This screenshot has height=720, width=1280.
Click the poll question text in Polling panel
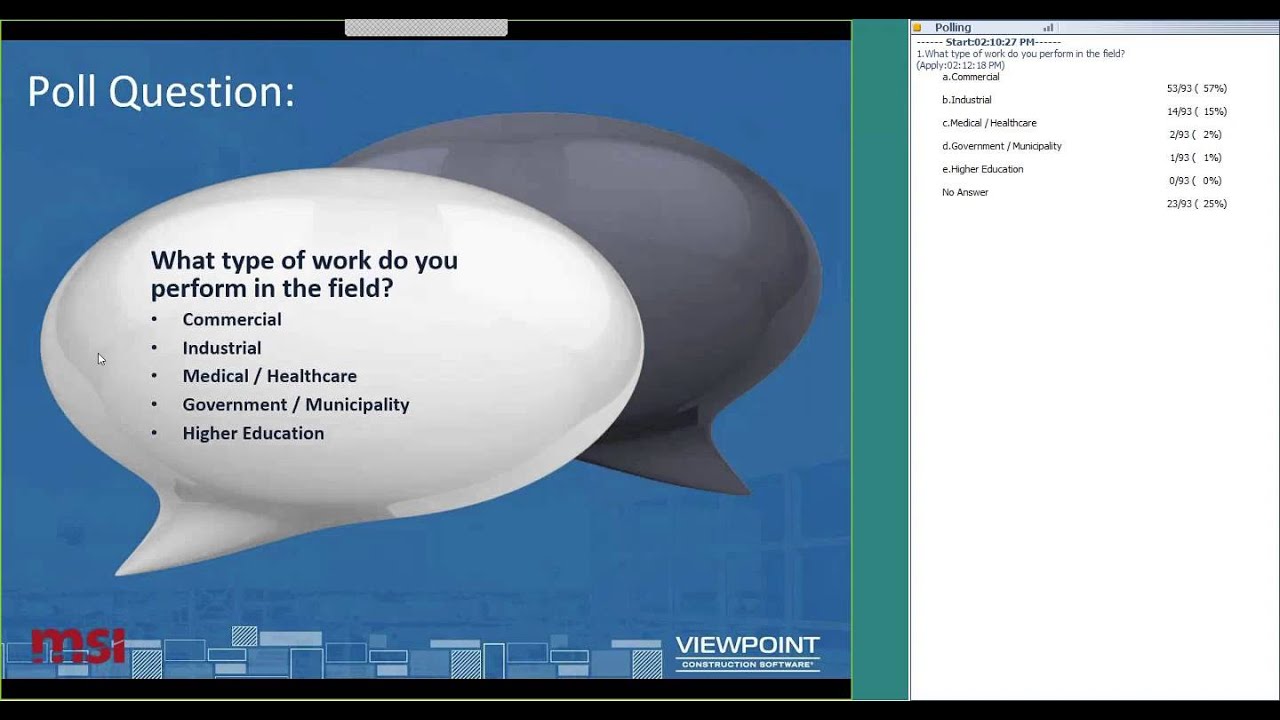pyautogui.click(x=1021, y=54)
